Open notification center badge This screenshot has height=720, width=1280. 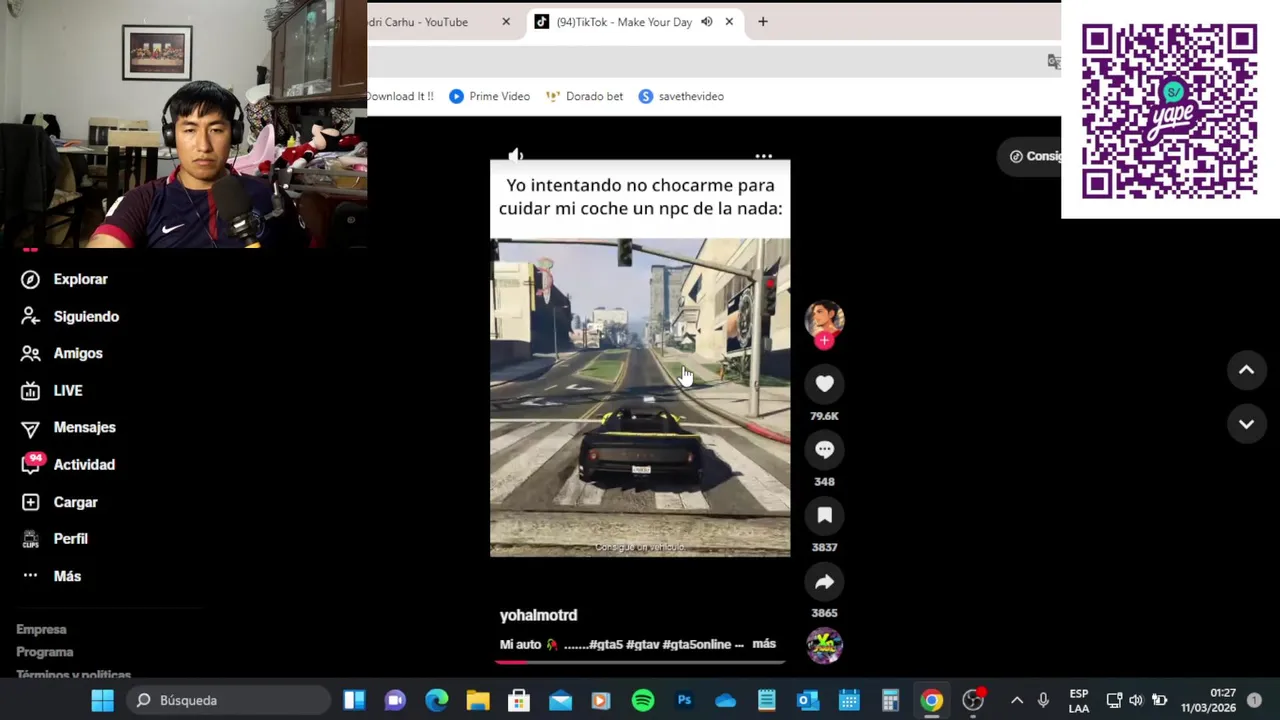pyautogui.click(x=1255, y=700)
